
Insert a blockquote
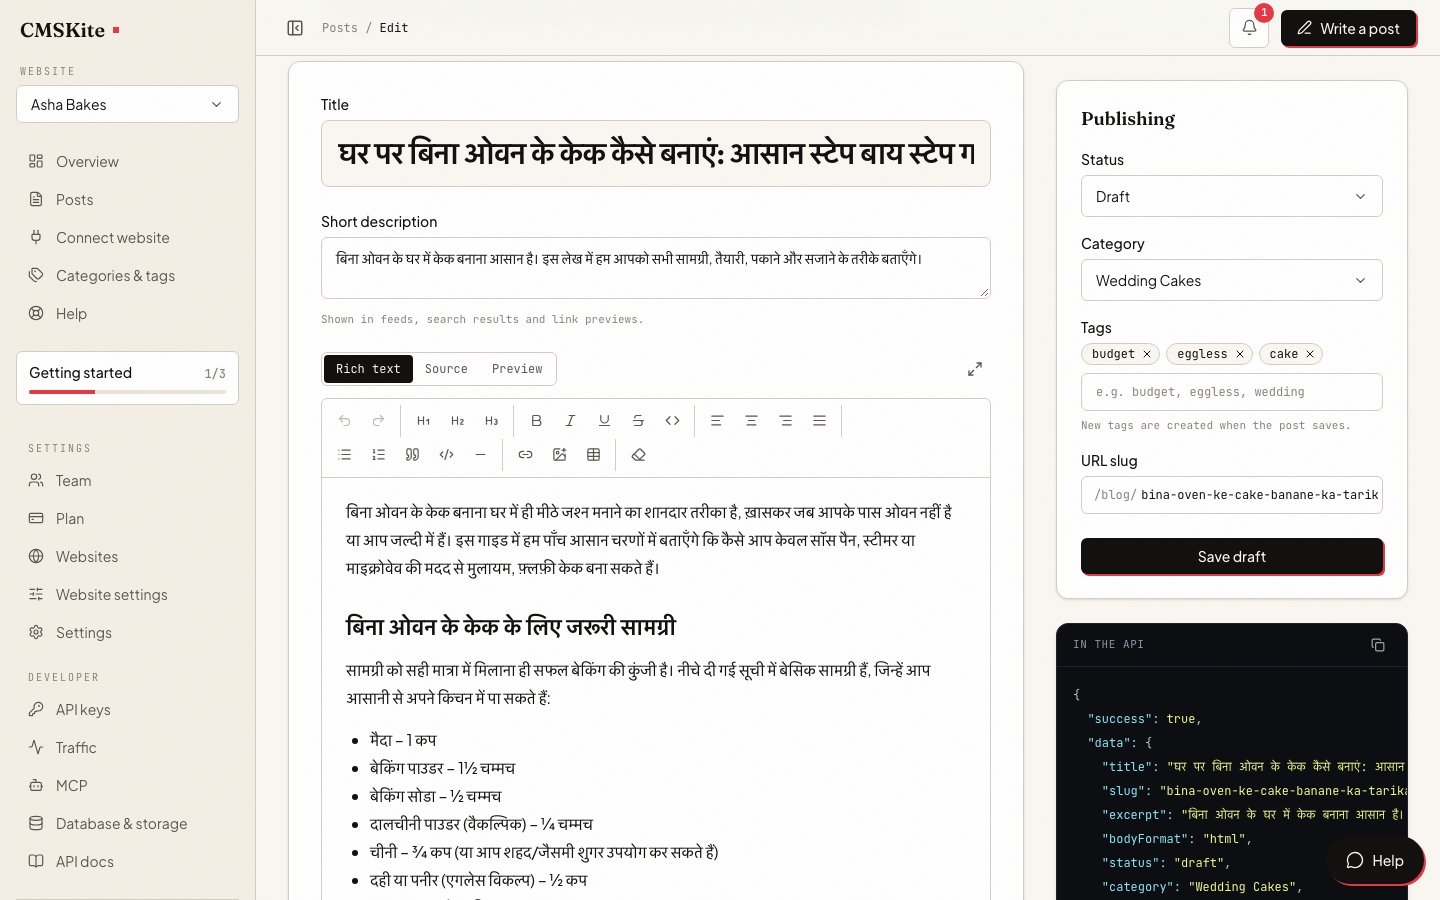click(x=413, y=455)
